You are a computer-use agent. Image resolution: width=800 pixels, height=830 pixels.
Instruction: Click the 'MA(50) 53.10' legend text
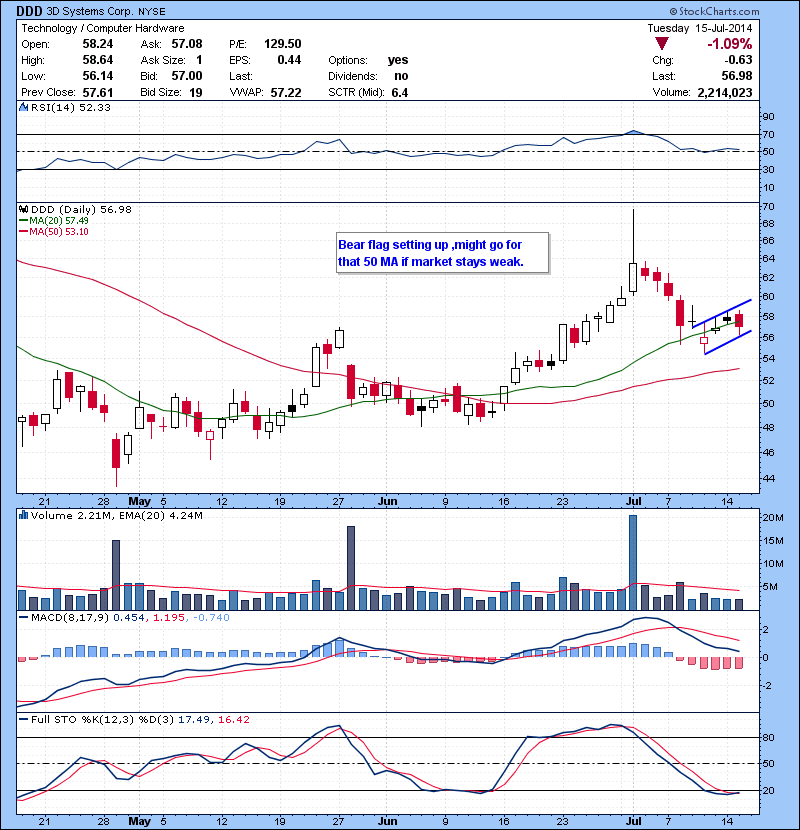(59, 232)
